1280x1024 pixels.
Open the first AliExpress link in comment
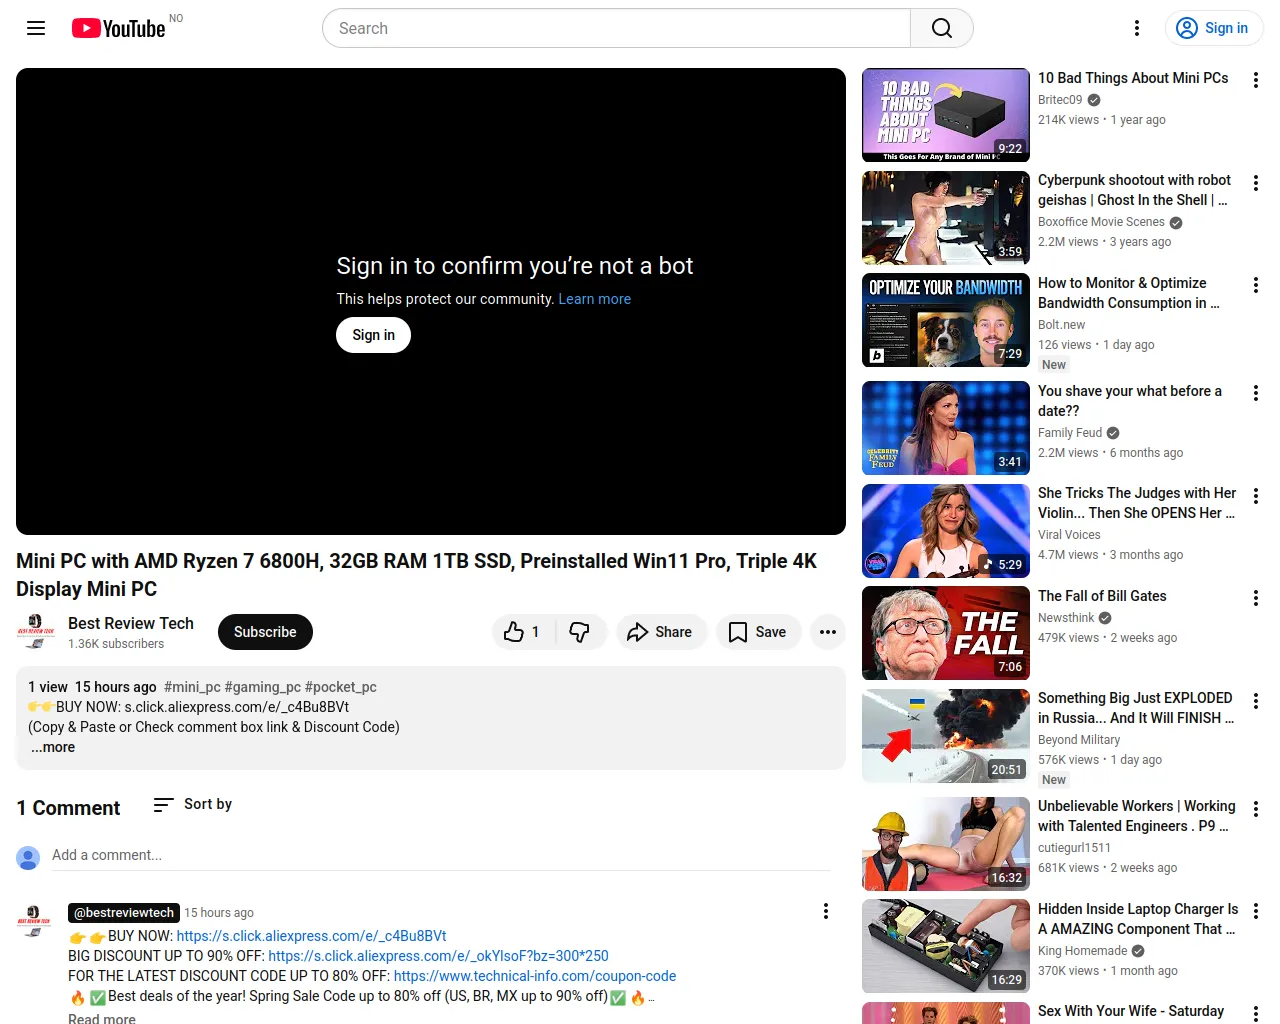tap(312, 936)
